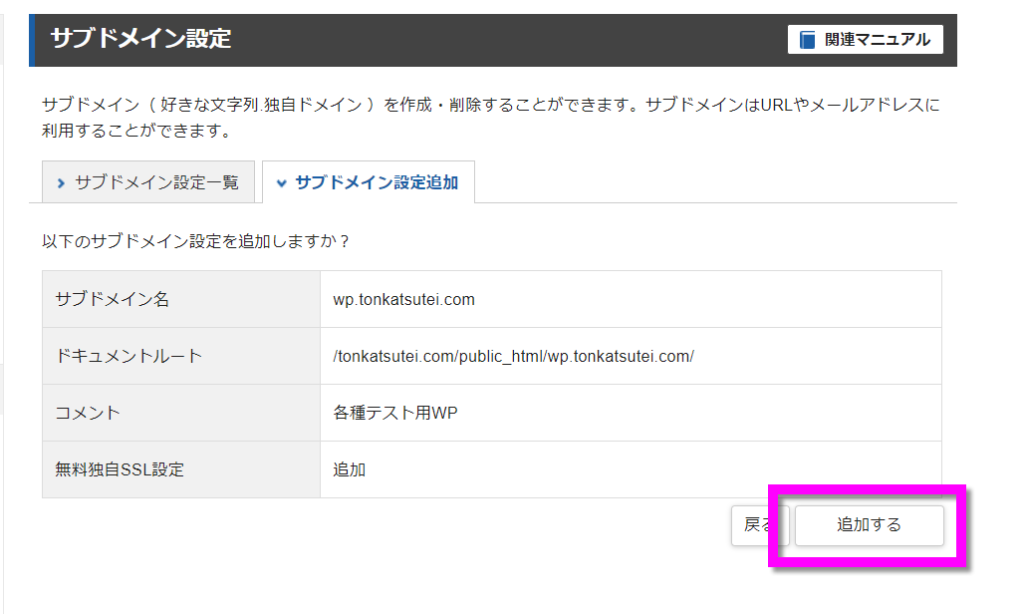Click the 以下のサブドメイン設定を追加しますか？ prompt
Viewport: 1024px width, 614px height.
(197, 242)
